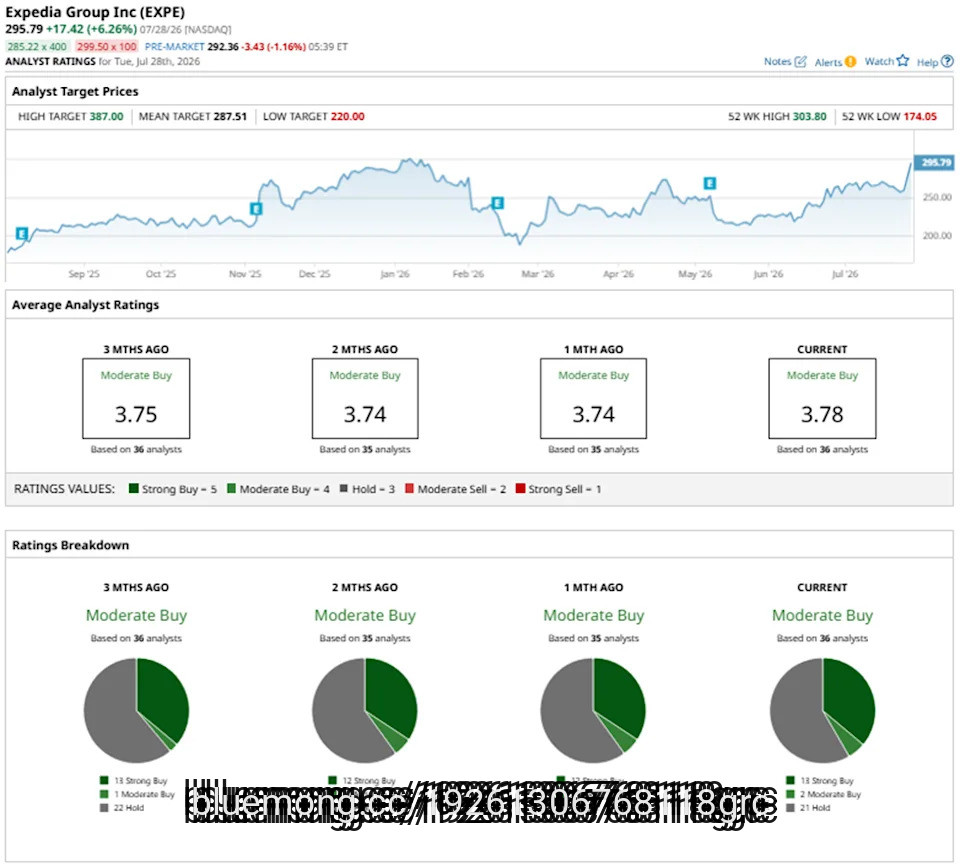Click the RATINGS VALUES: label
Image resolution: width=960 pixels, height=866 pixels.
[64, 489]
